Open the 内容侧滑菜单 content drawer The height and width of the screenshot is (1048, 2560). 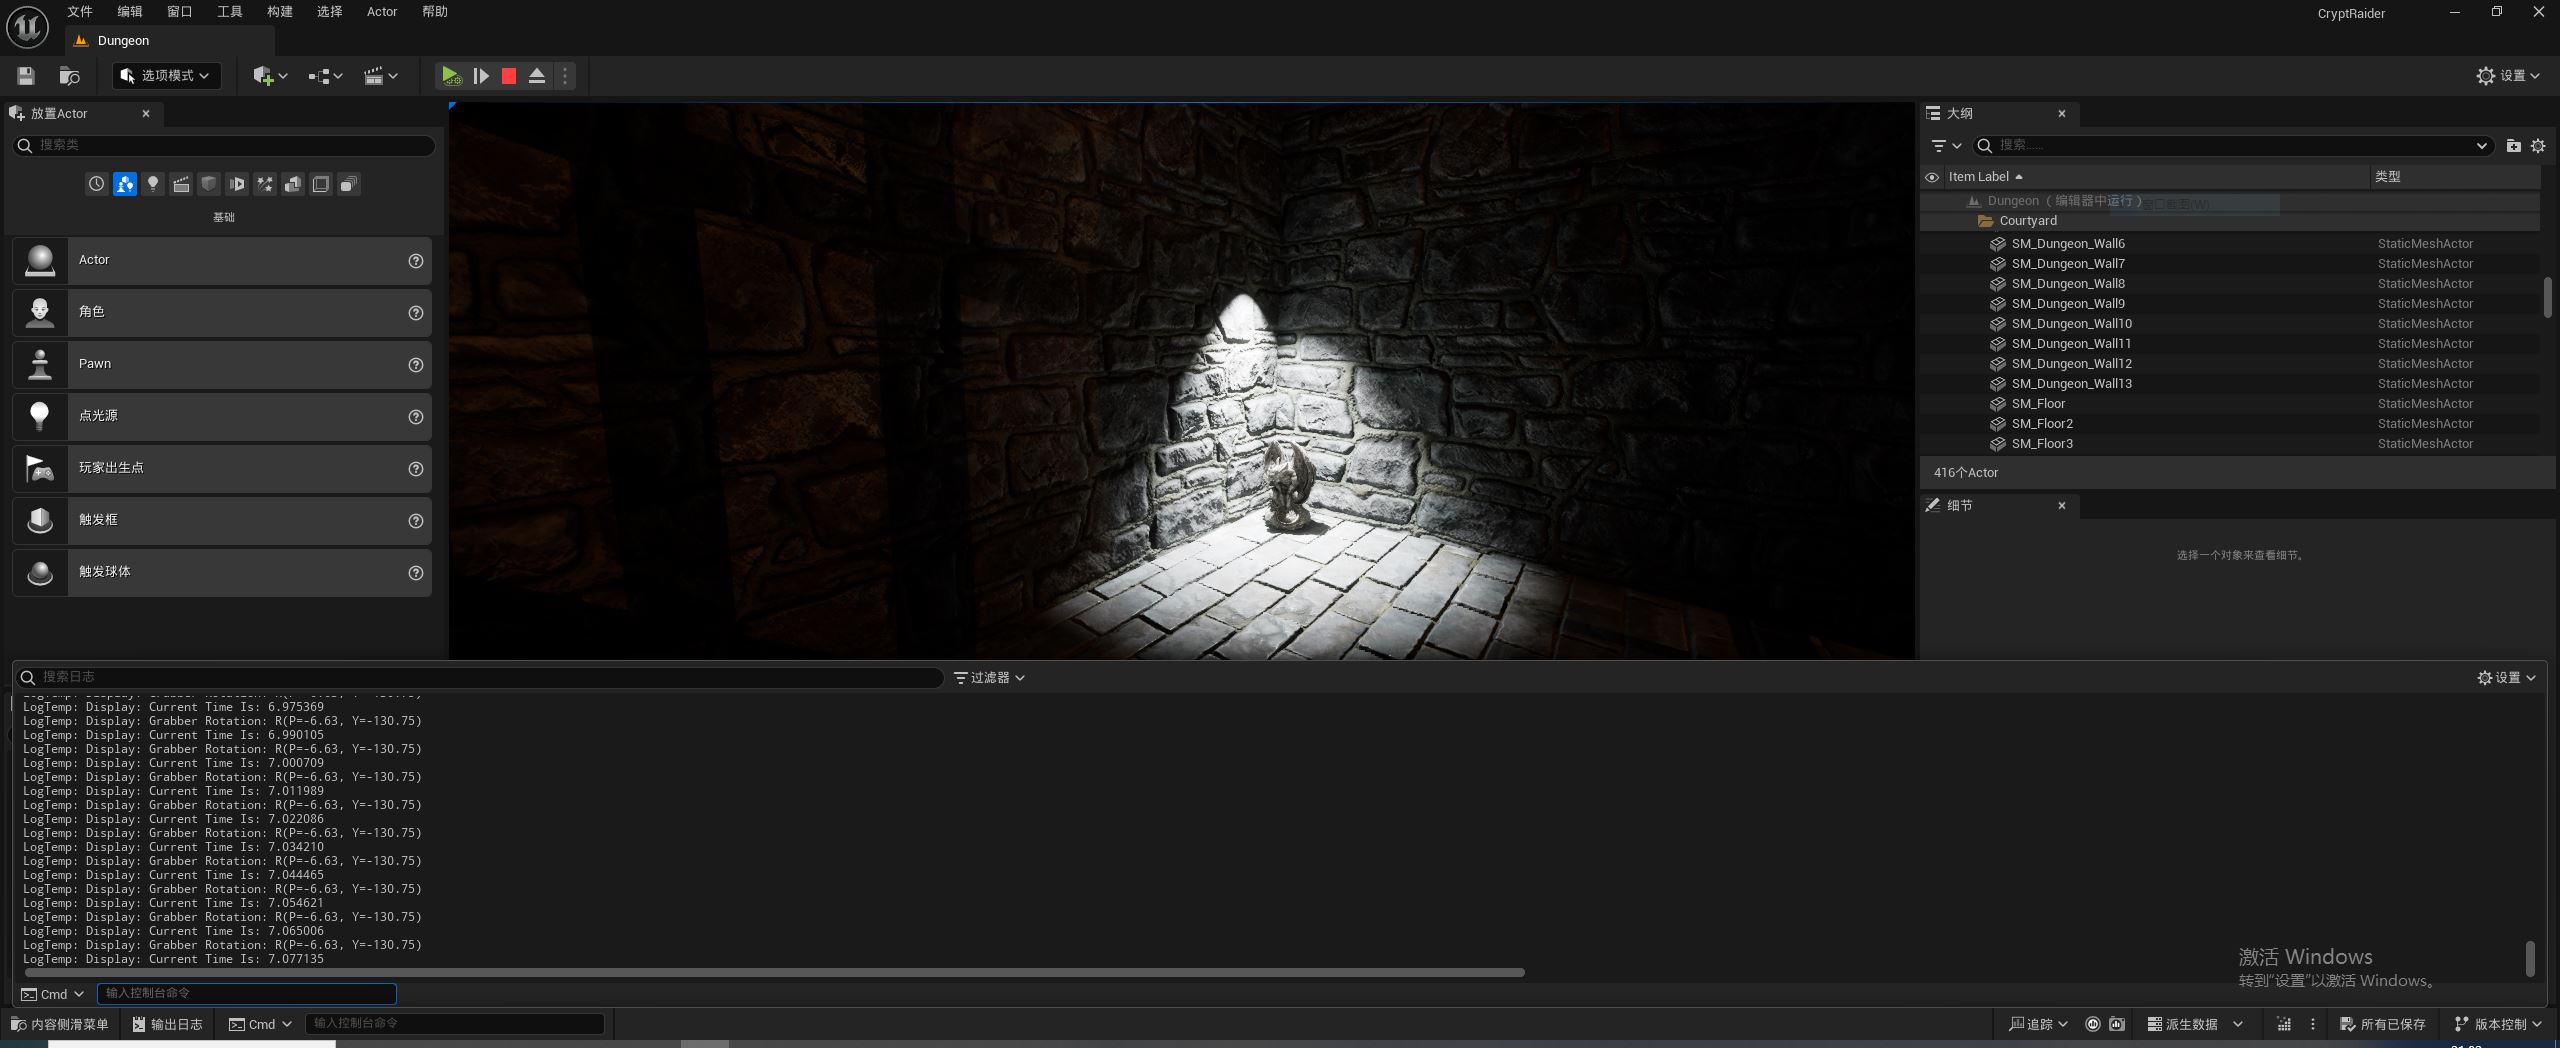pos(59,1024)
